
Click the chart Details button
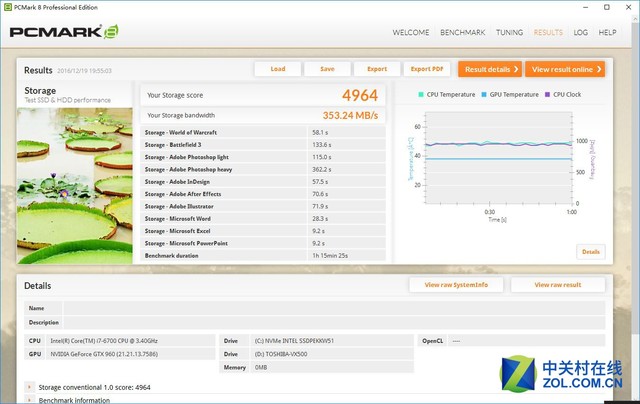591,252
